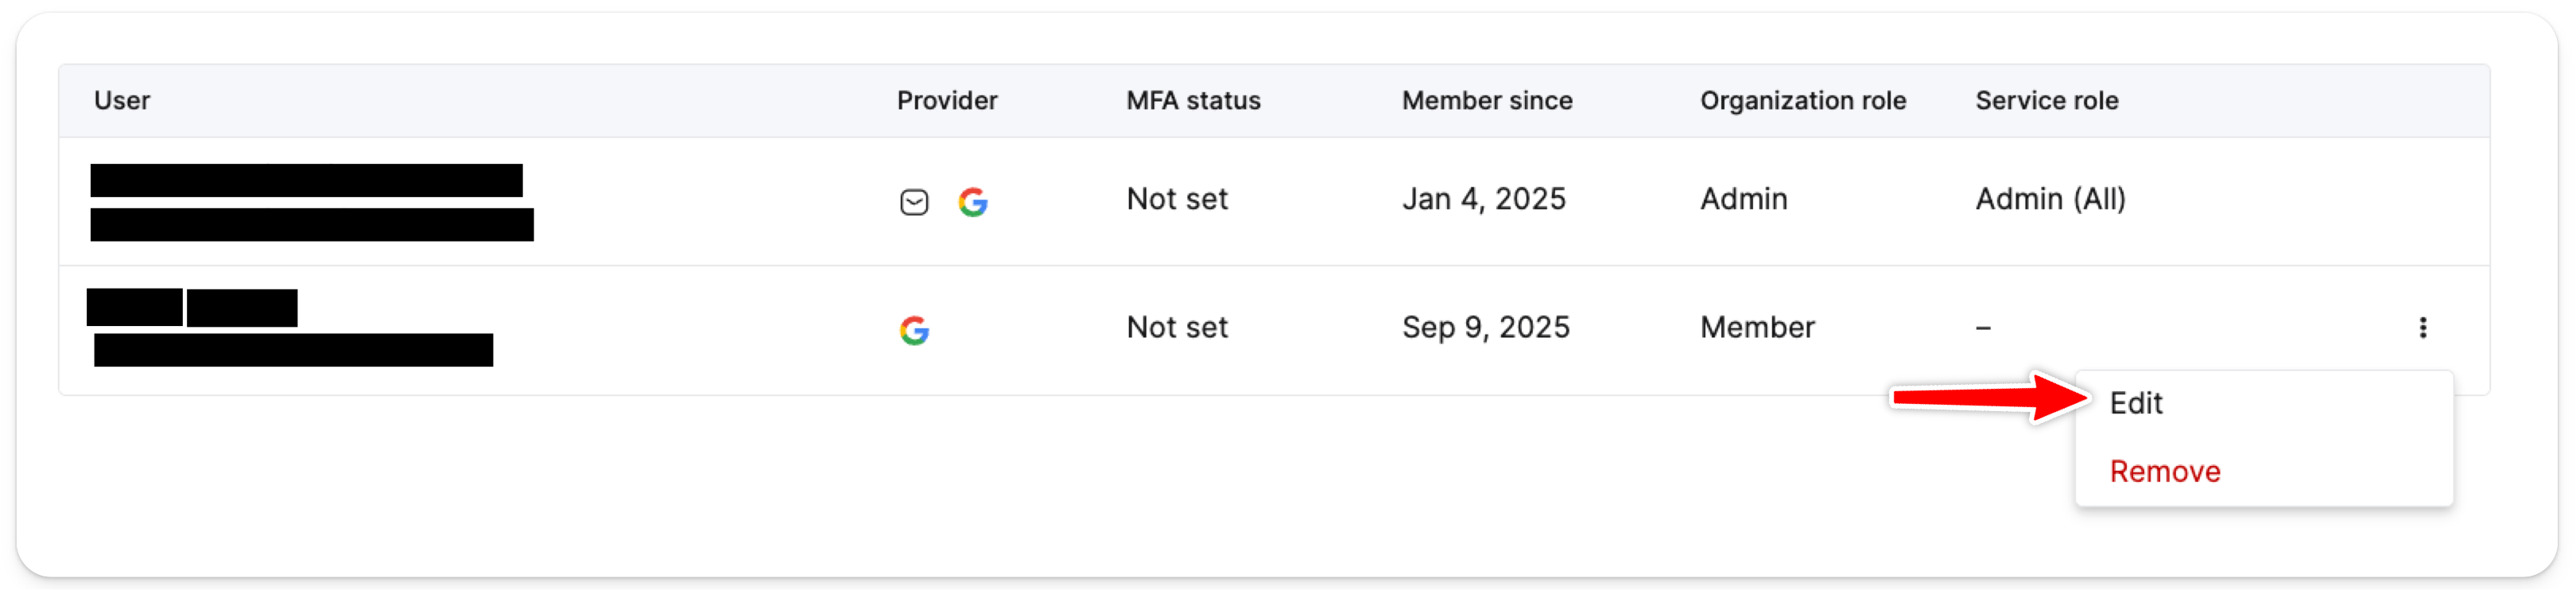Click the email provider icon in the Admin row
Screen dimensions: 2576x590
[914, 202]
